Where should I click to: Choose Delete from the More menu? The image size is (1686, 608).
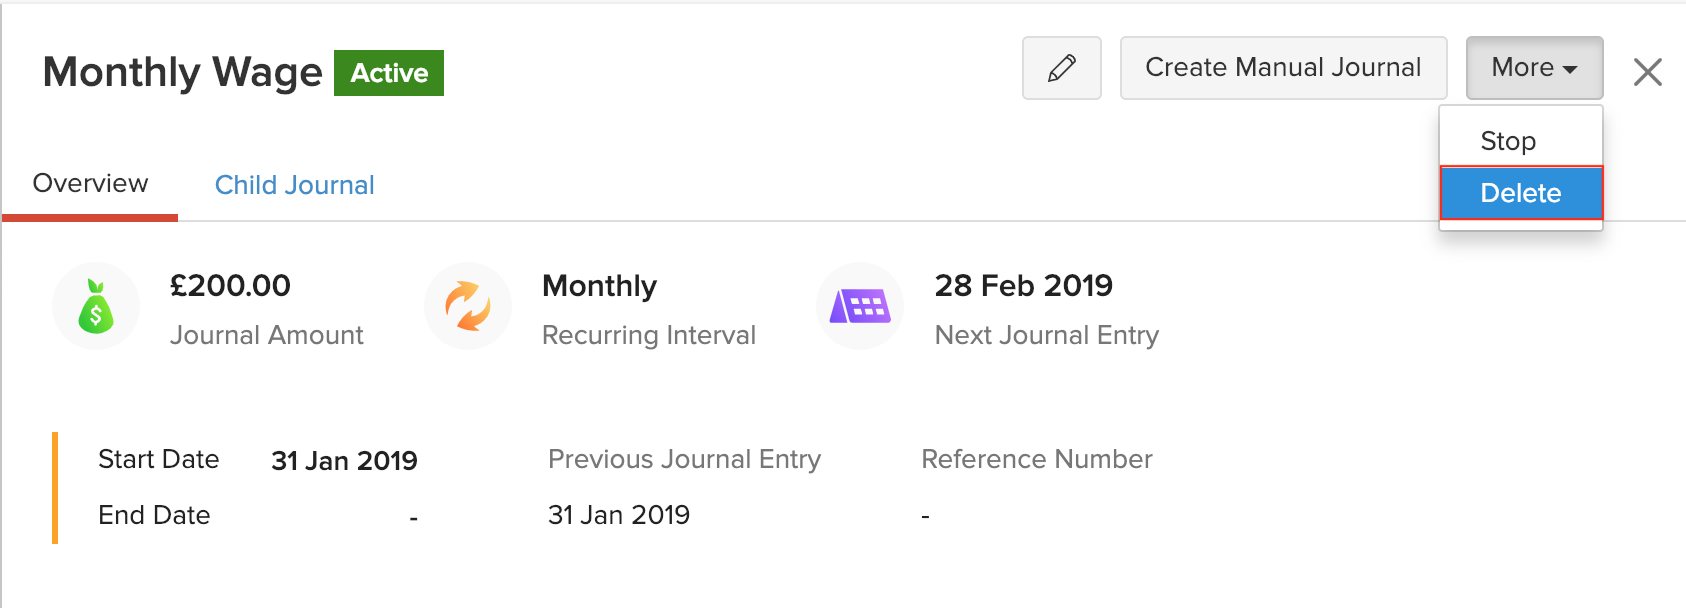tap(1520, 193)
